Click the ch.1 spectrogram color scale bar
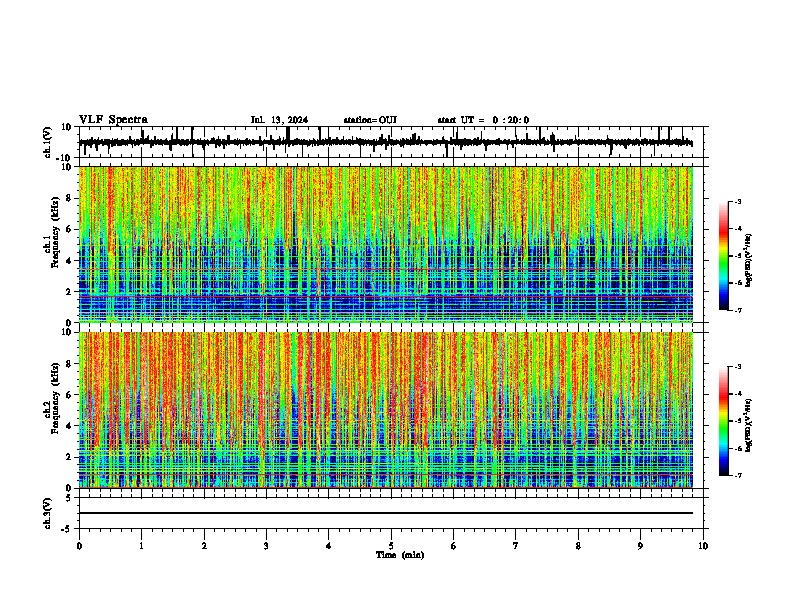This screenshot has width=792, height=612. (724, 256)
